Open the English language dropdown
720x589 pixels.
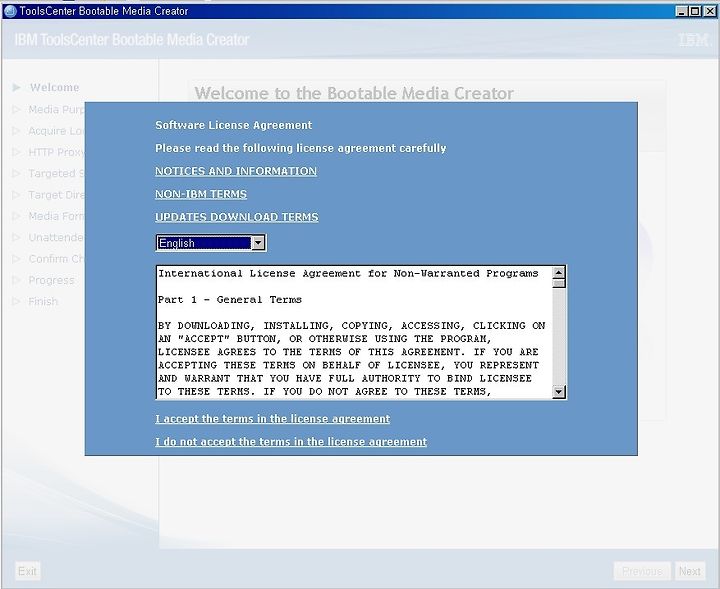pos(211,243)
